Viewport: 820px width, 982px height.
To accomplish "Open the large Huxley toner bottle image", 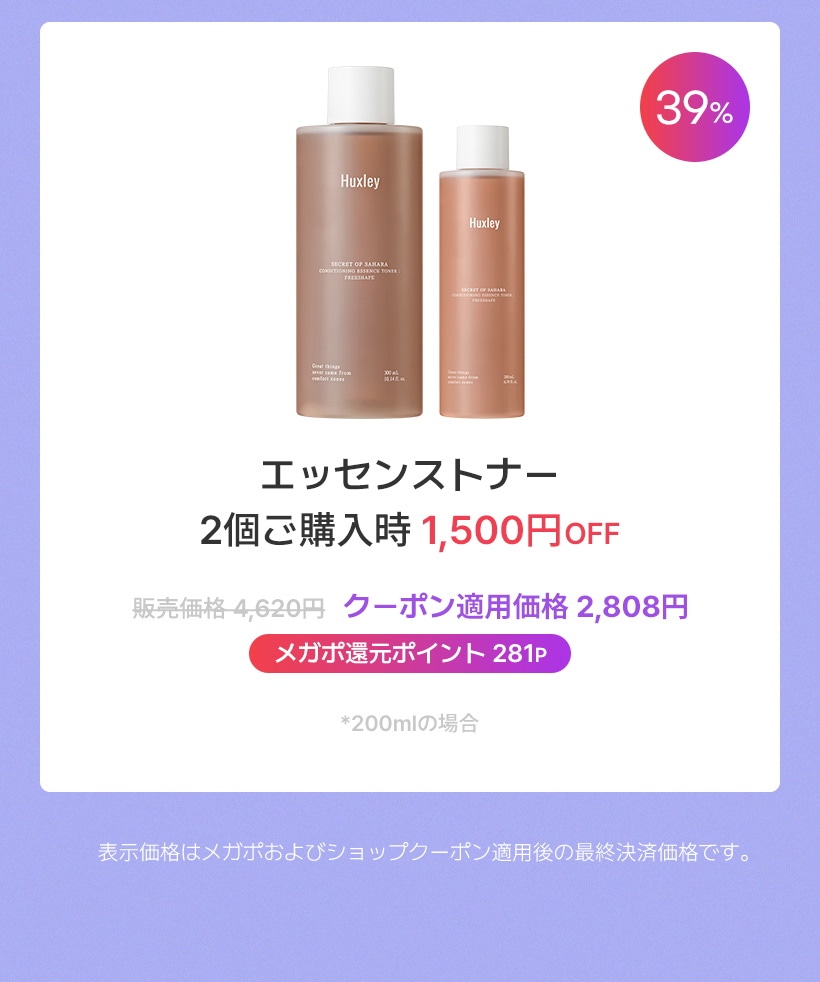I will [360, 242].
